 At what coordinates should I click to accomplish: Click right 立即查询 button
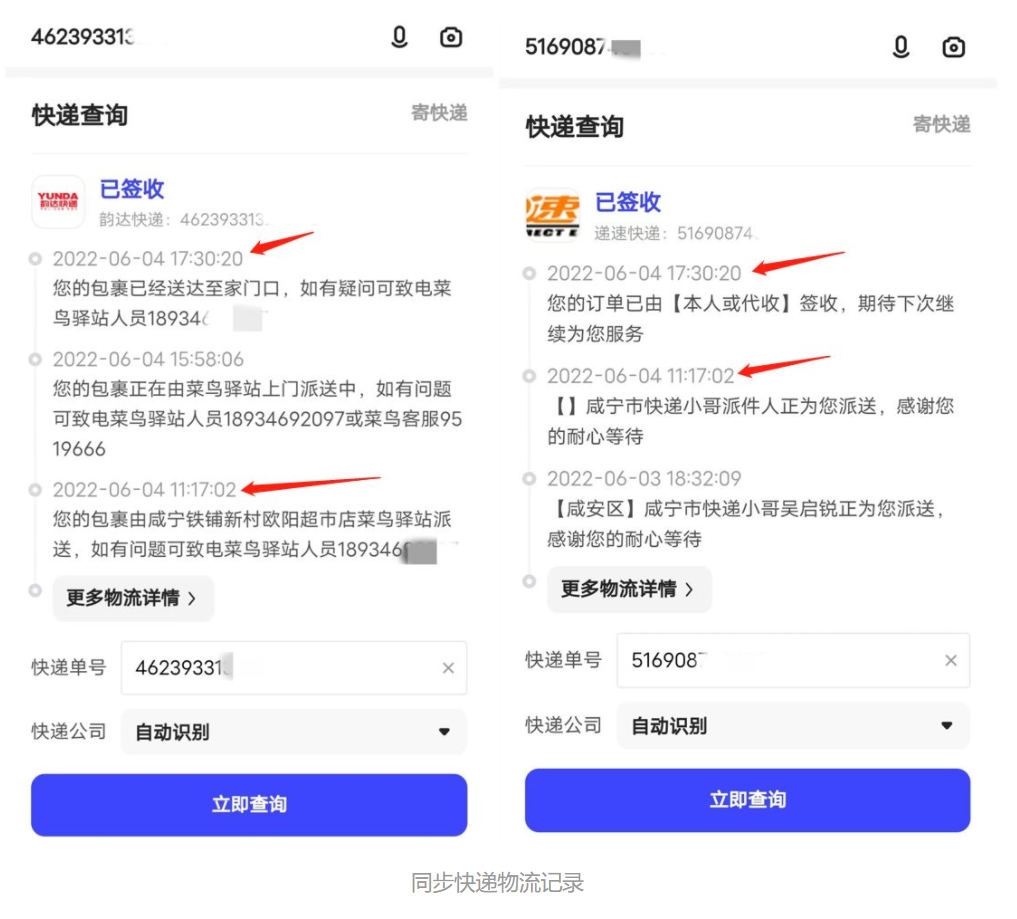point(747,800)
